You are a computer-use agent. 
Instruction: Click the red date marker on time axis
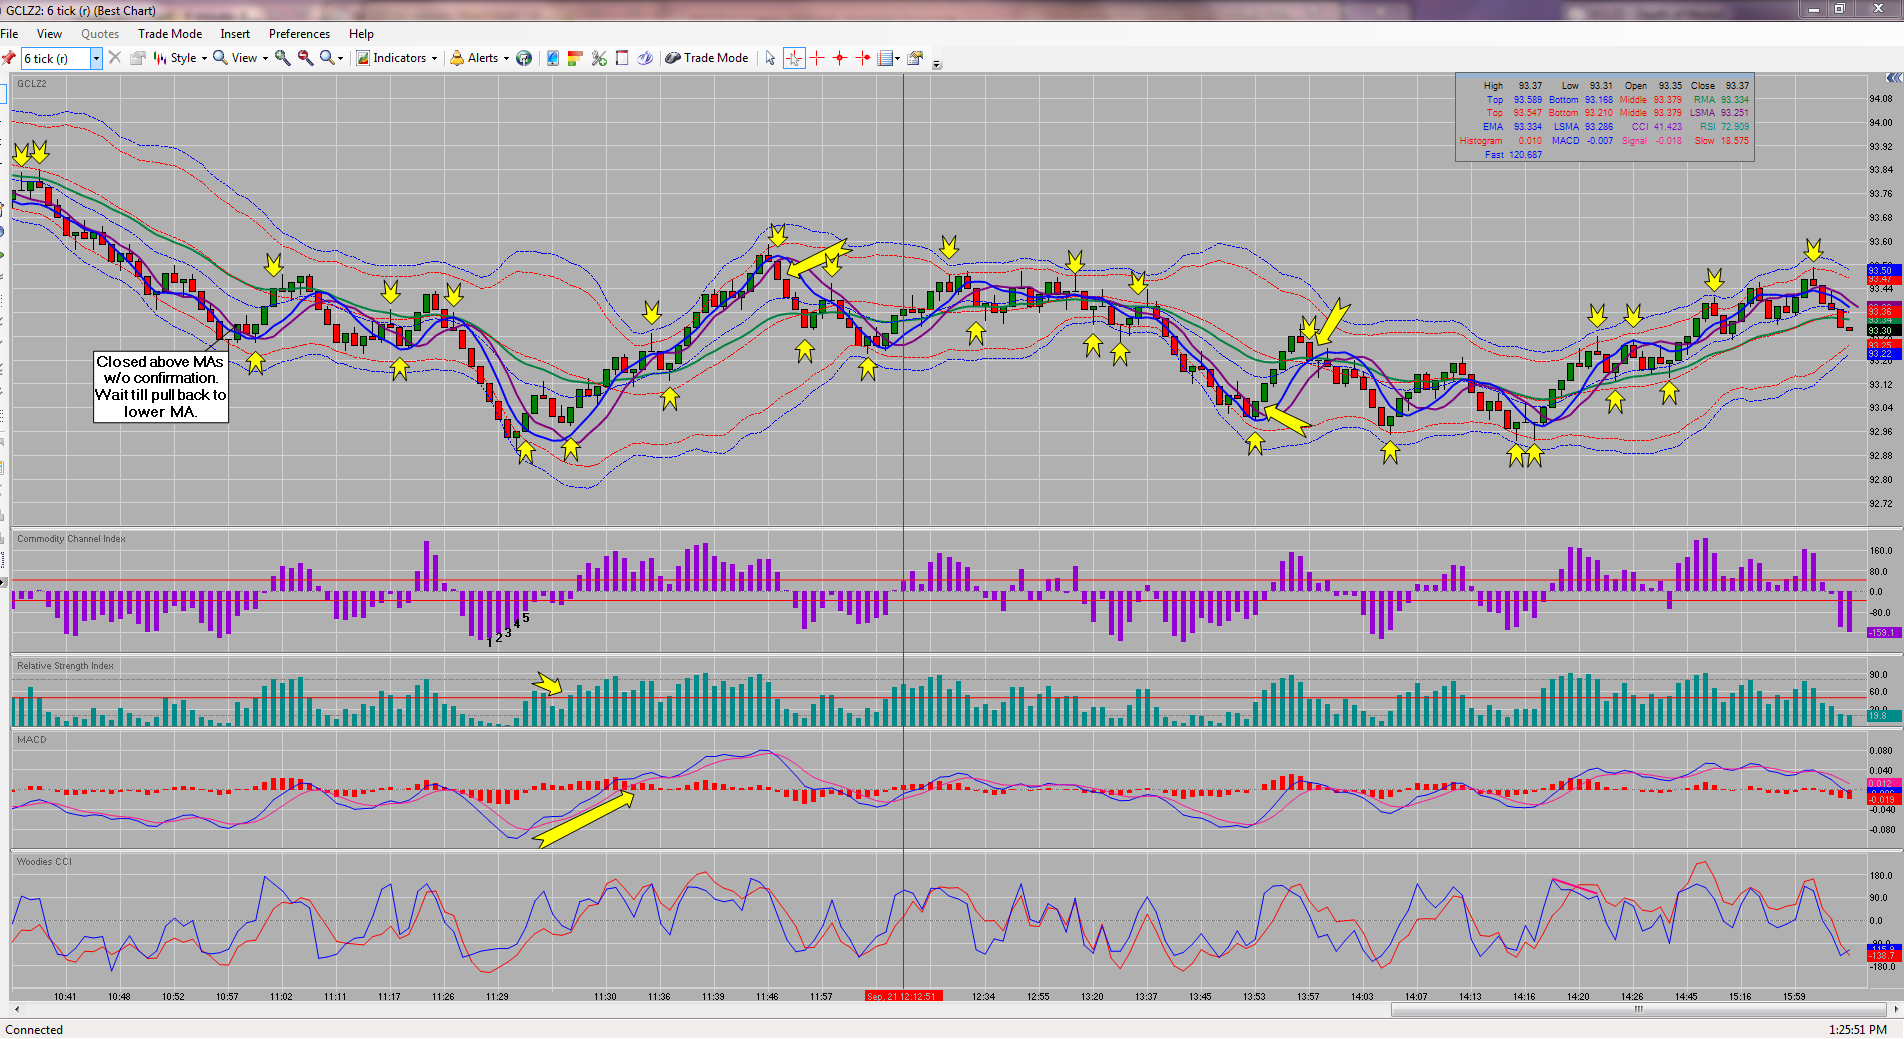[902, 996]
